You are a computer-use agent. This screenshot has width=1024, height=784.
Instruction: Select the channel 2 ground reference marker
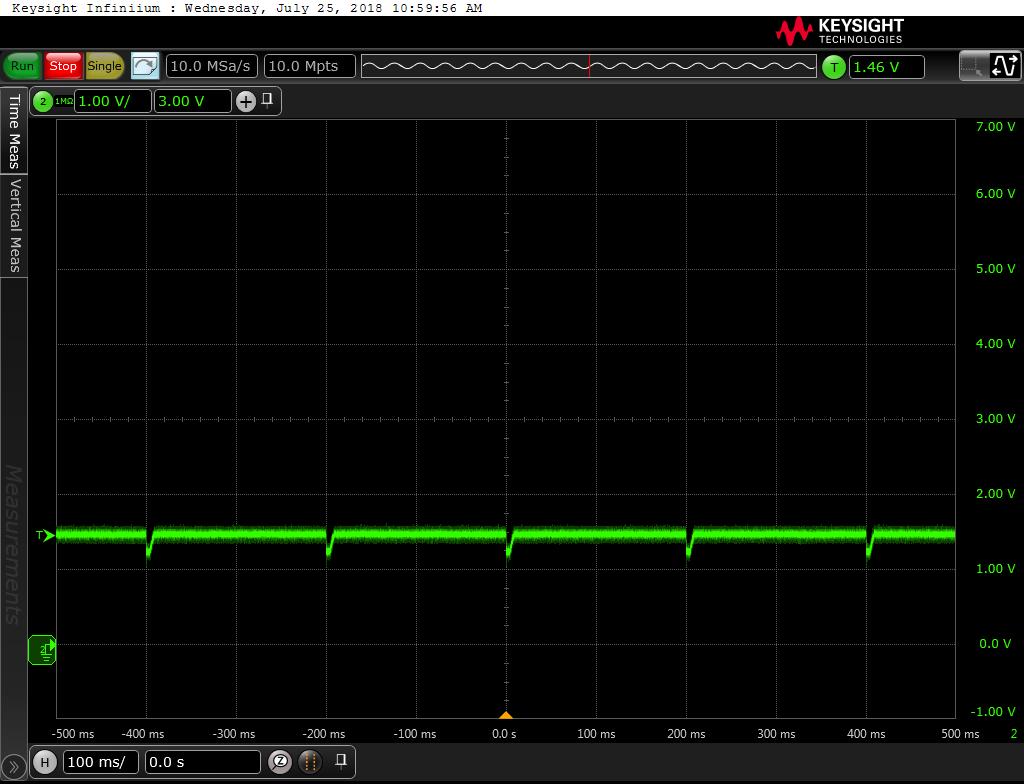[42, 649]
